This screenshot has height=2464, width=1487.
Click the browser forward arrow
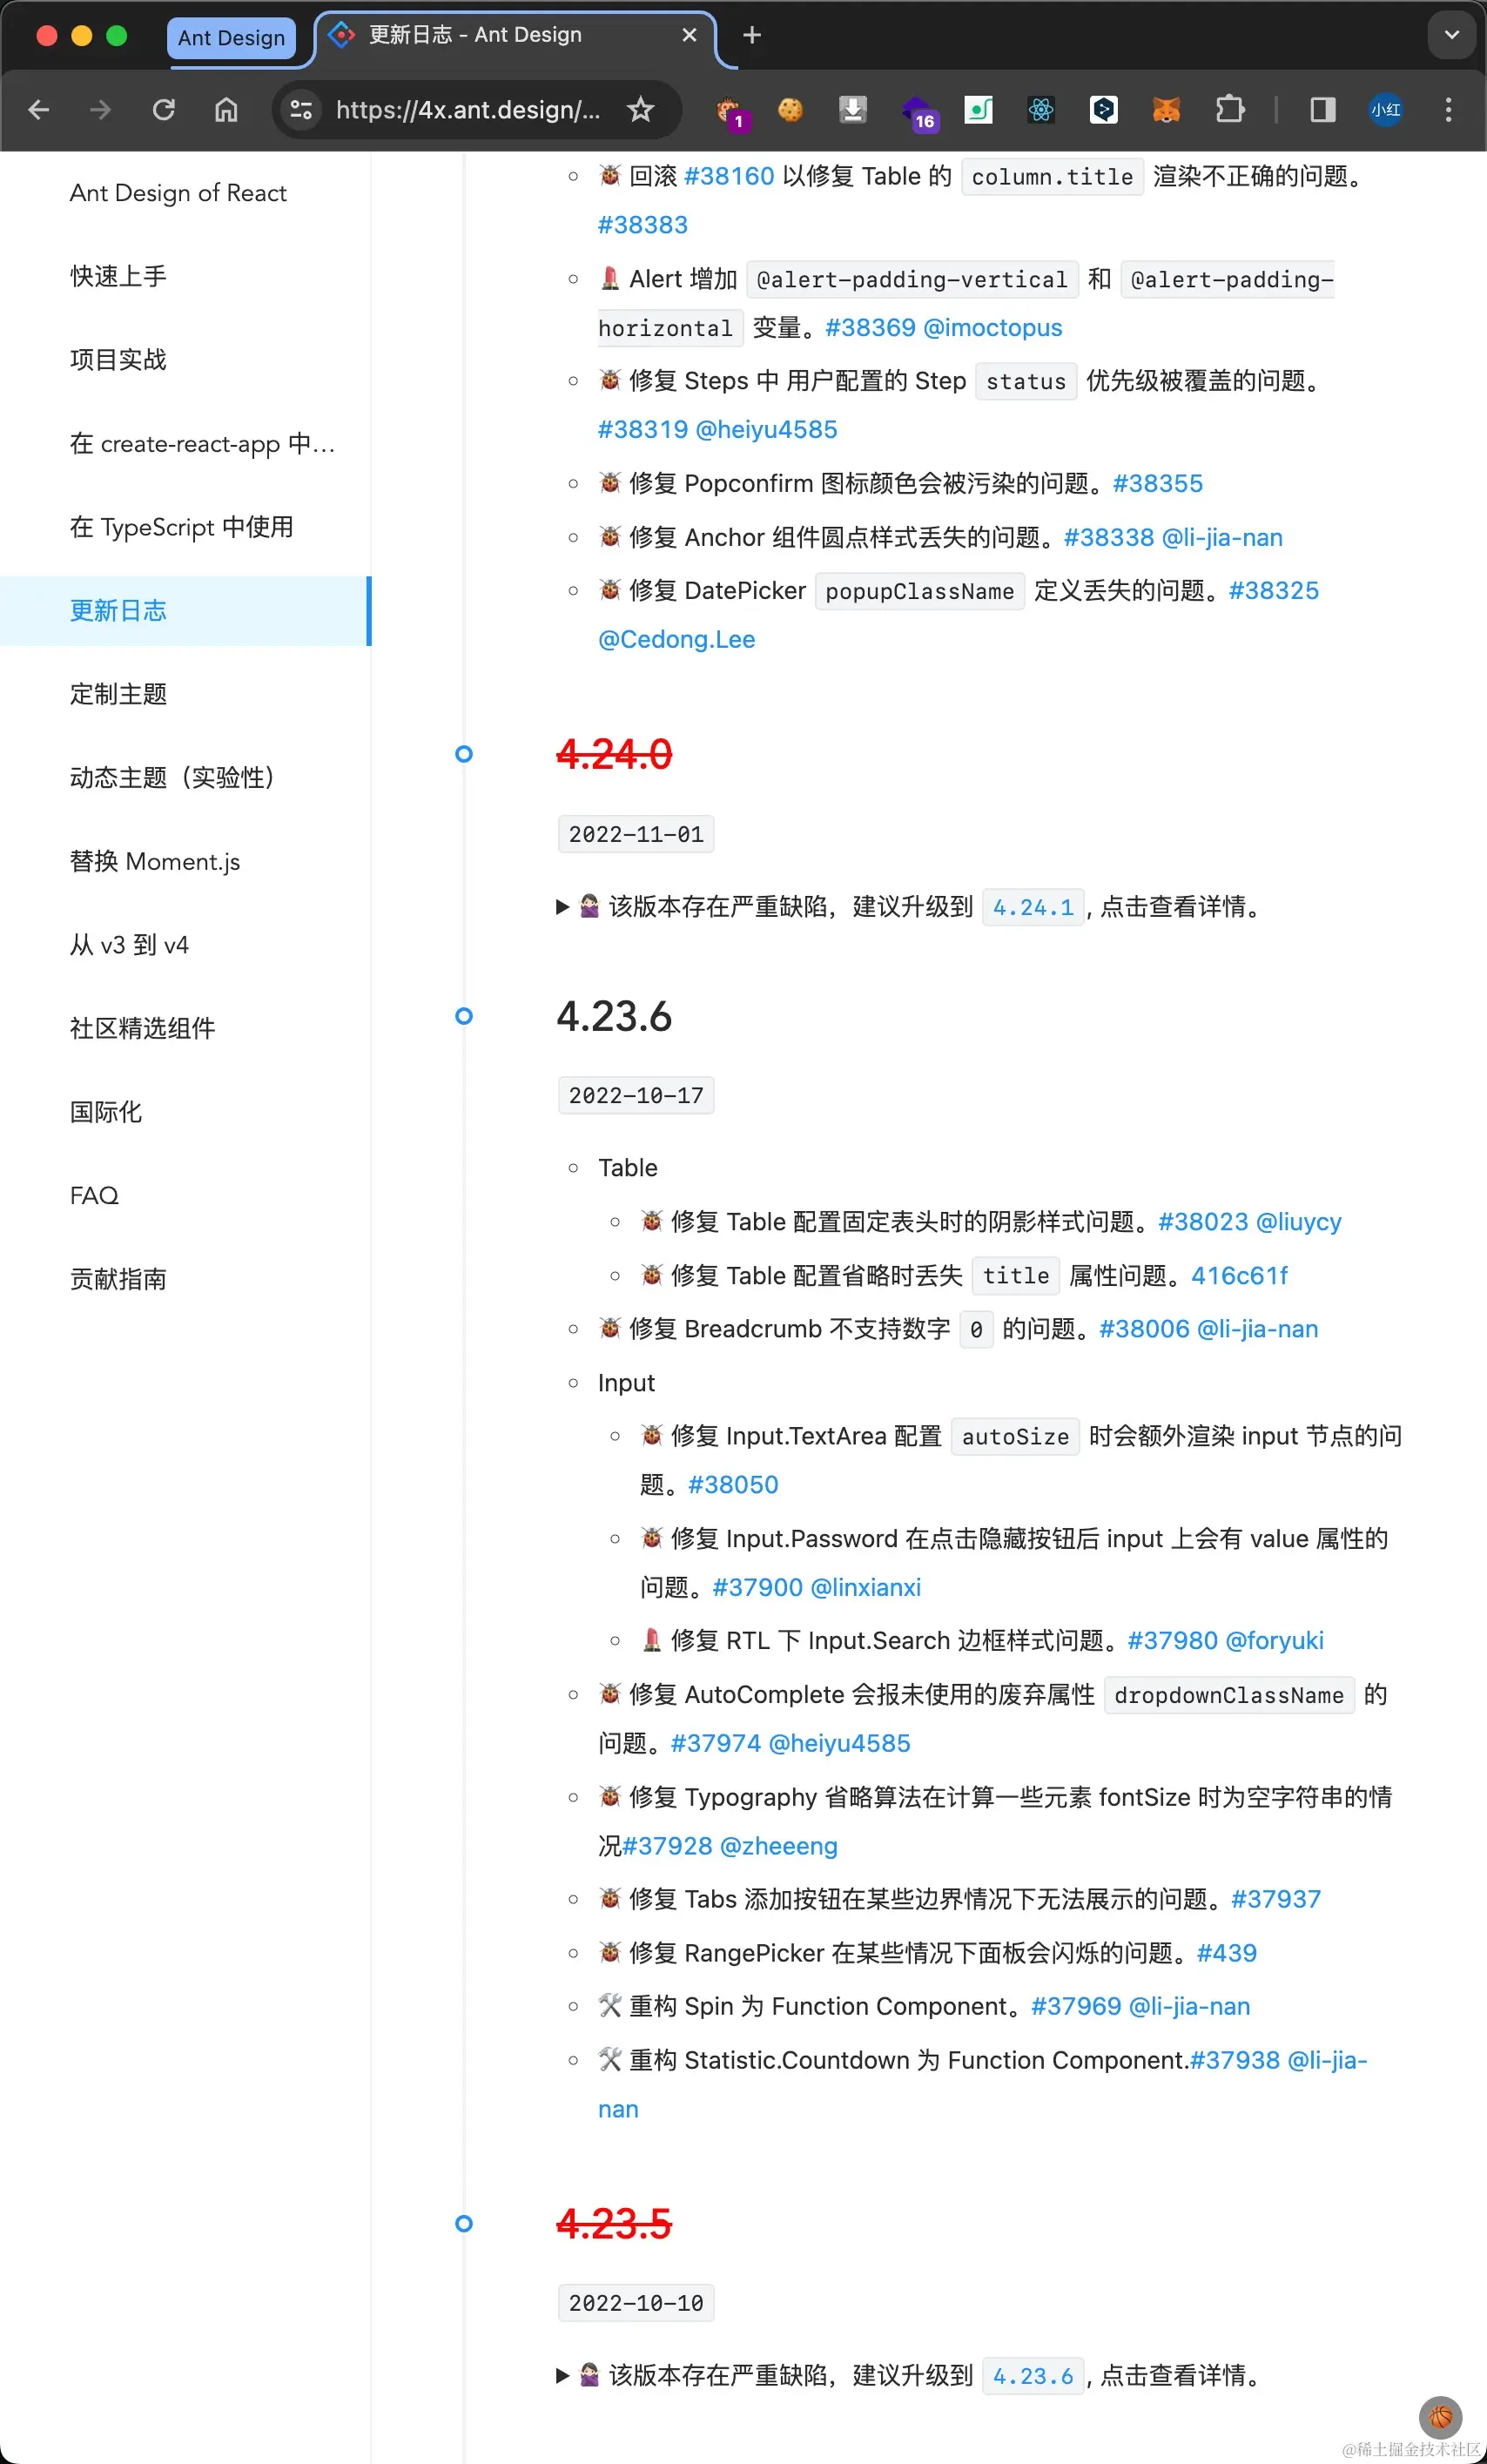point(100,110)
